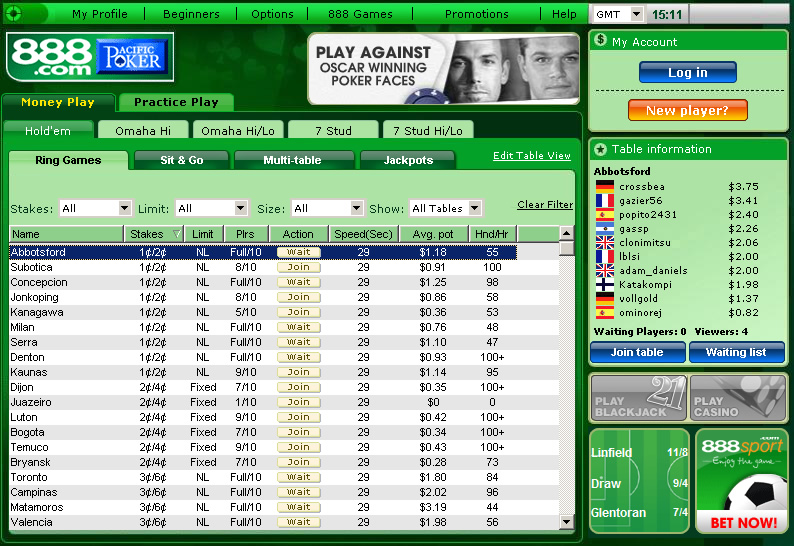Click the 888.com Pacific Poker logo
794x546 pixels.
point(90,57)
